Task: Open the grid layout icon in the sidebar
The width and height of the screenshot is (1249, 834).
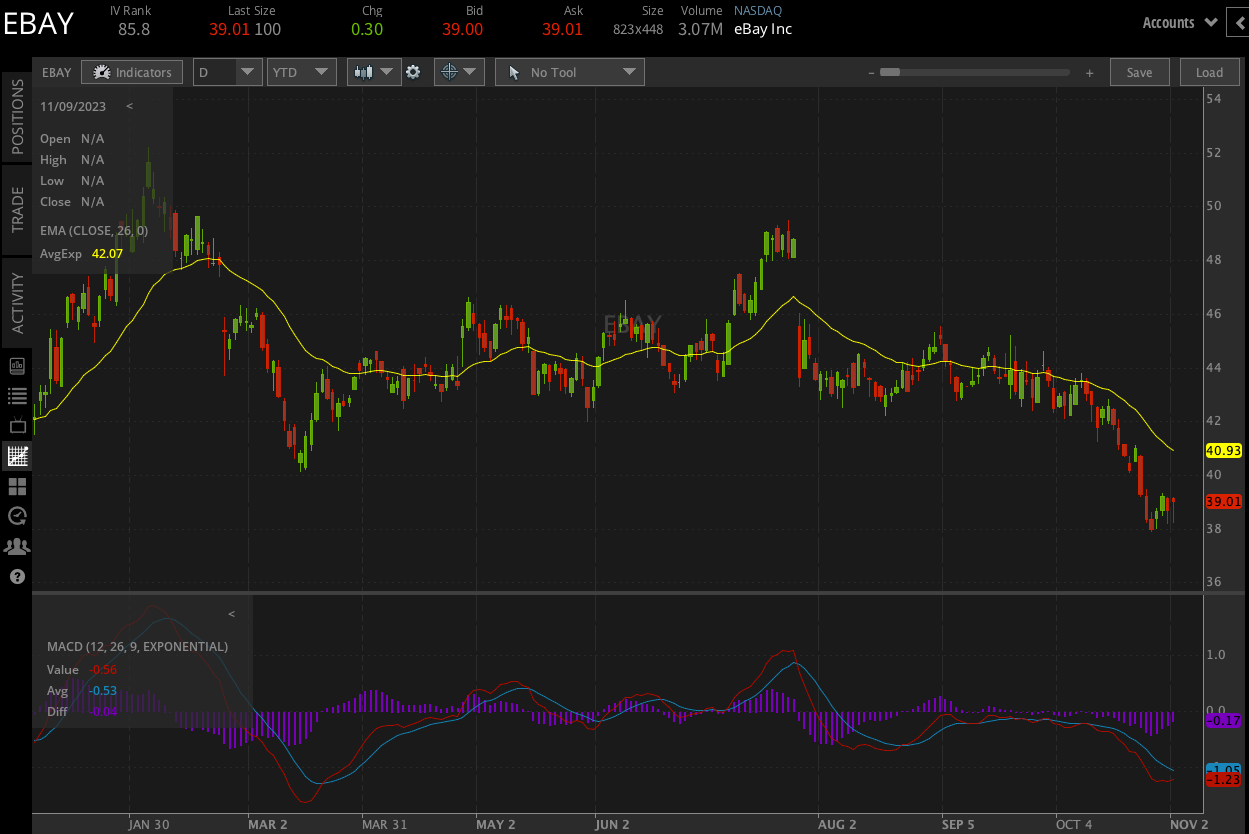Action: click(x=16, y=486)
